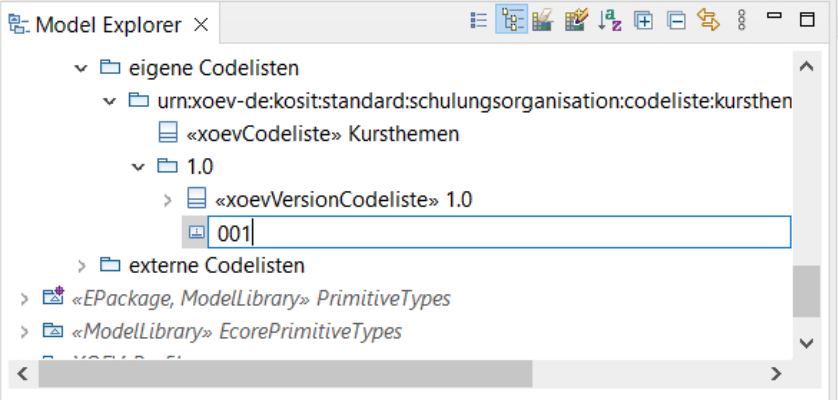The width and height of the screenshot is (838, 400).
Task: Select the externe Codelisten folder
Action: (x=216, y=265)
